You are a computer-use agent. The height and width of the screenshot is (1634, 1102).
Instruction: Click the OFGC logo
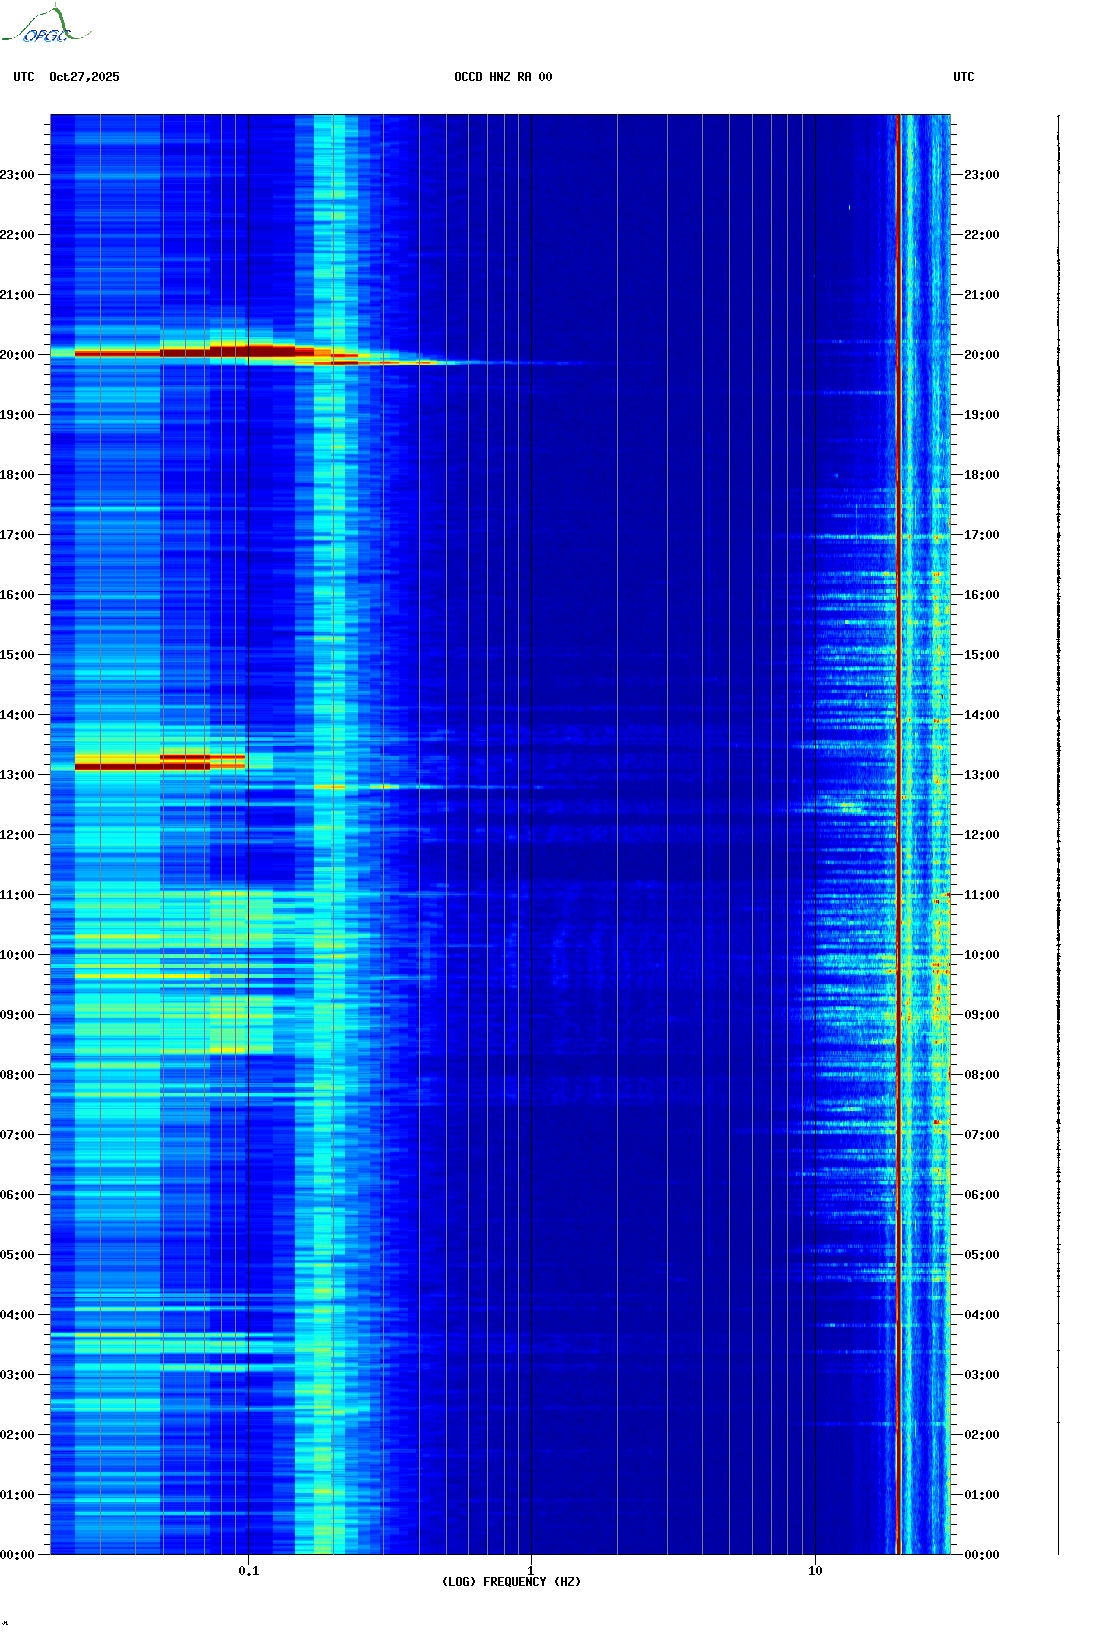[x=46, y=25]
